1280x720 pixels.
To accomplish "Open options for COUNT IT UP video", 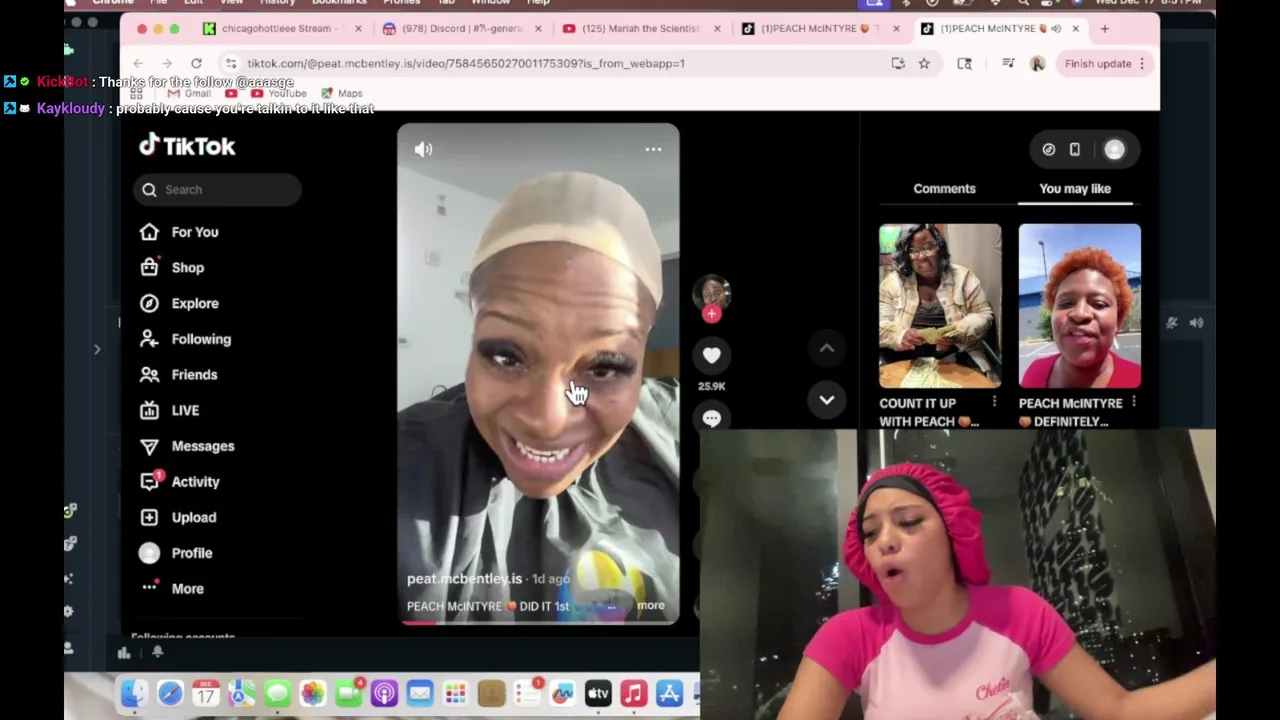I will (994, 402).
